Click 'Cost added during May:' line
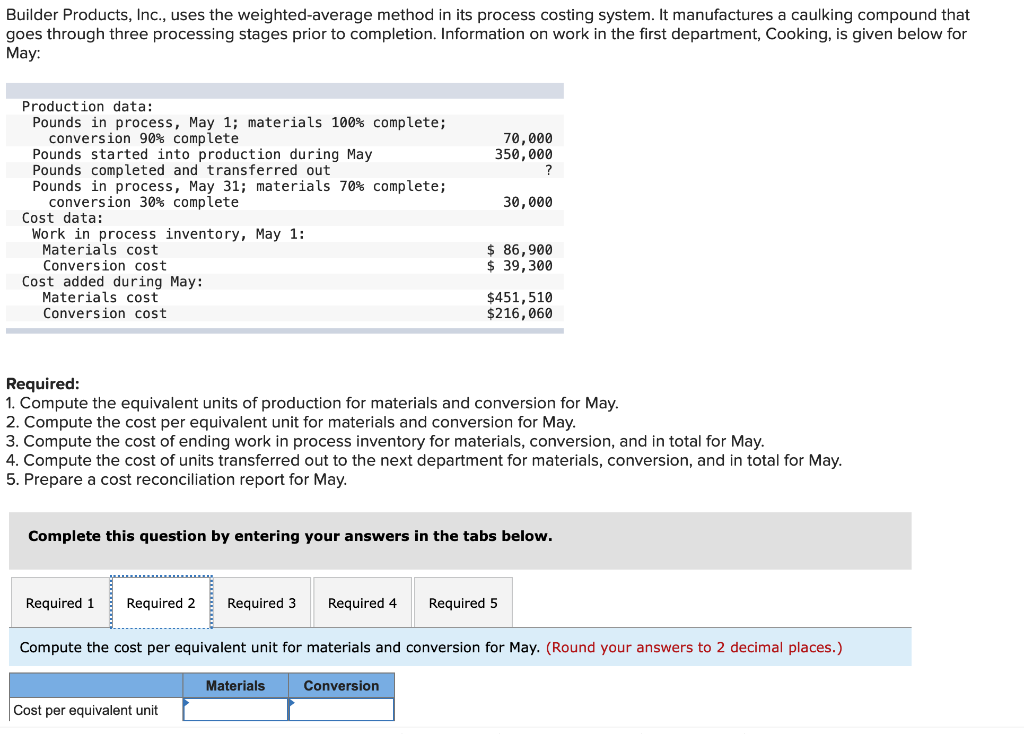The width and height of the screenshot is (1024, 734). (112, 281)
